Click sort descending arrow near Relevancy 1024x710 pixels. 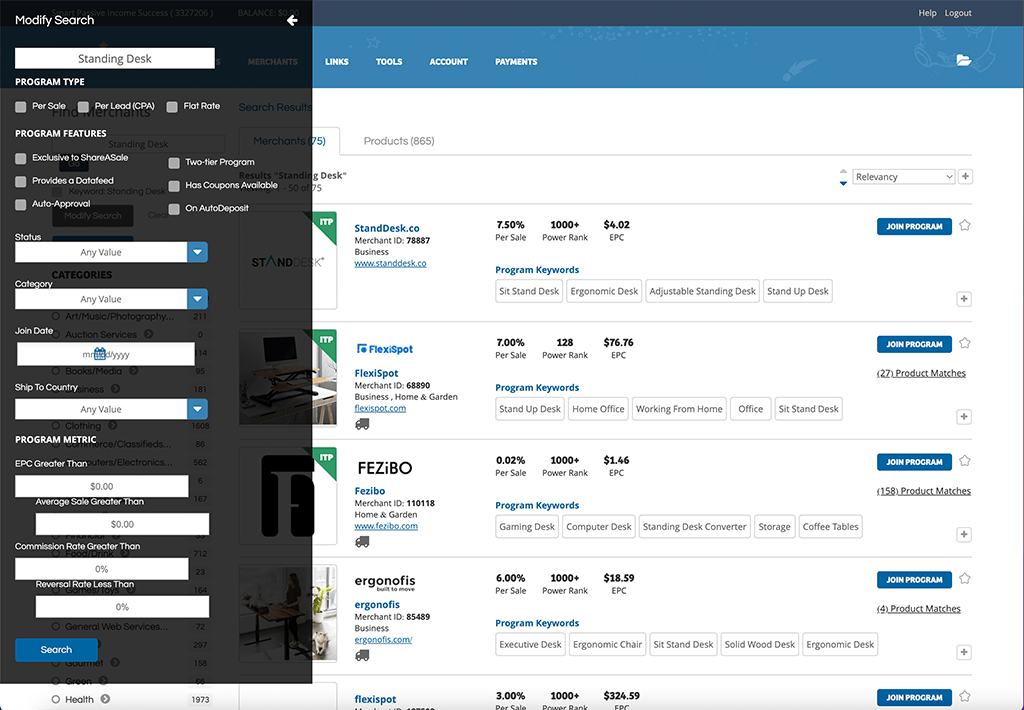(843, 184)
